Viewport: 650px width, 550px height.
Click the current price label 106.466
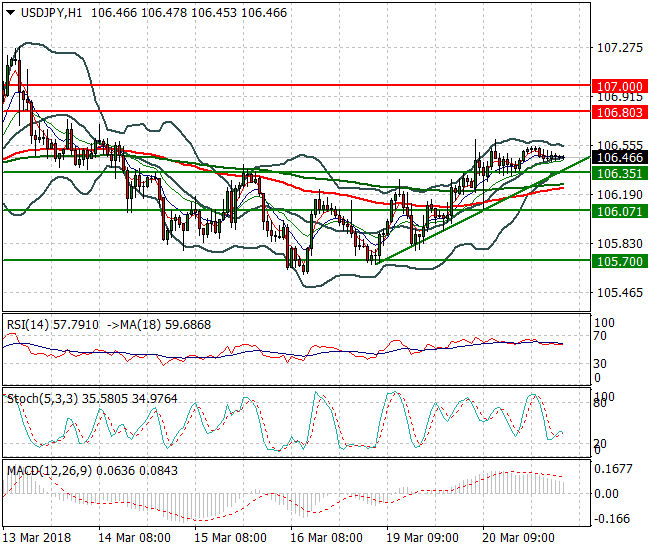pyautogui.click(x=620, y=157)
